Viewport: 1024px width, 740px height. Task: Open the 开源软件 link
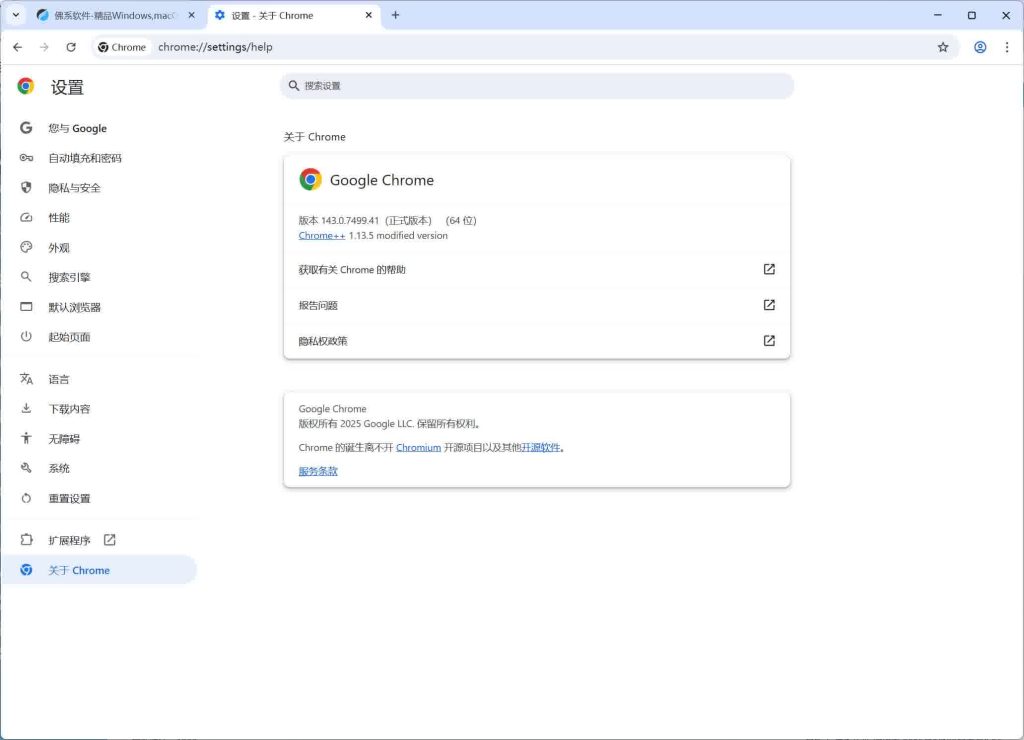point(540,447)
